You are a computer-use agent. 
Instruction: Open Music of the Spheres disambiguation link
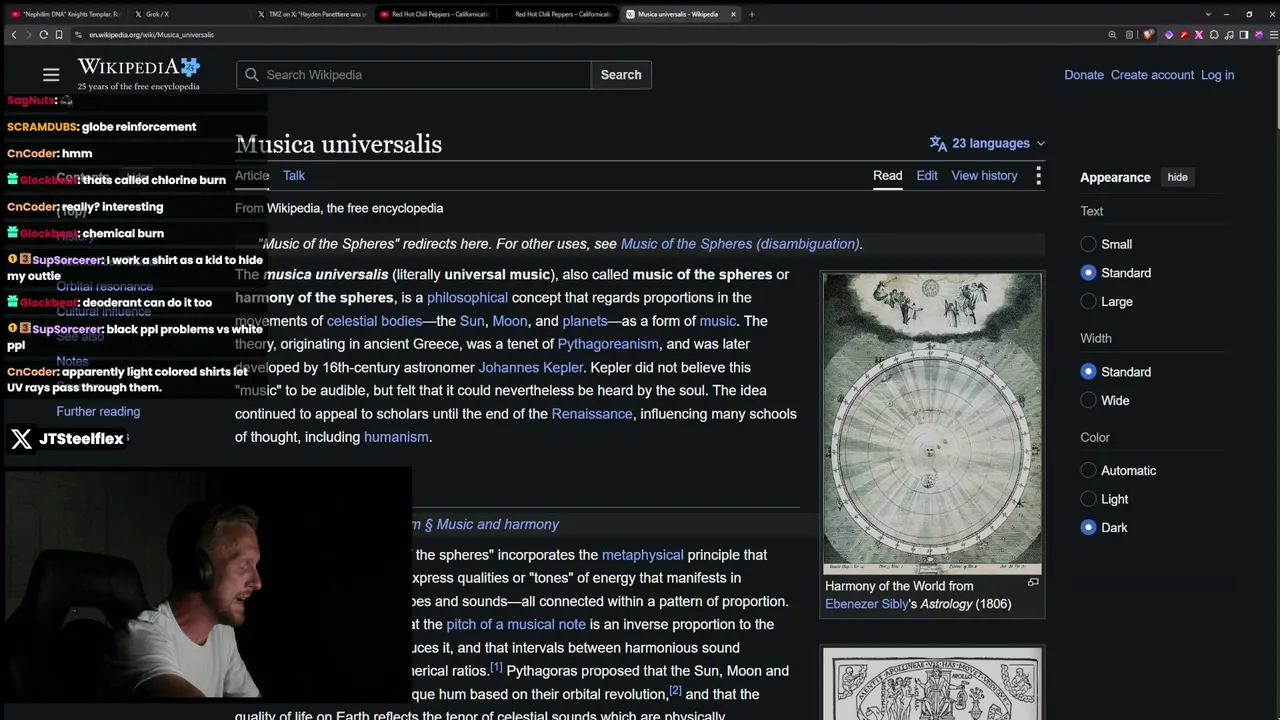740,244
